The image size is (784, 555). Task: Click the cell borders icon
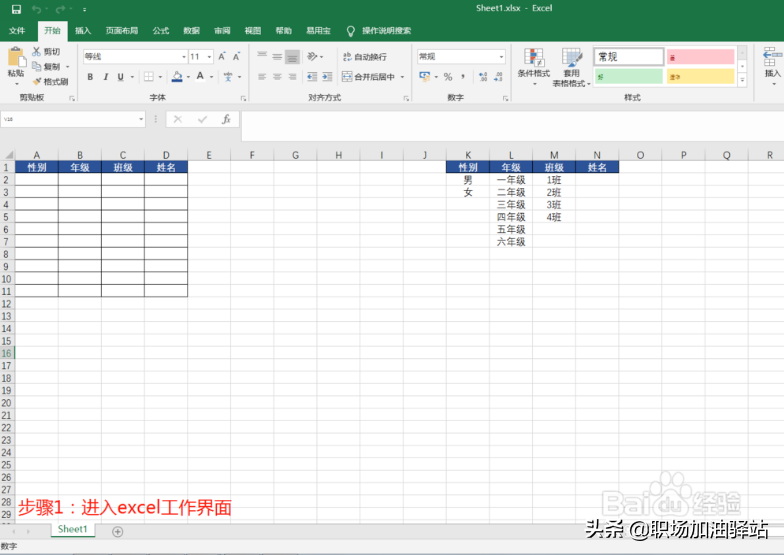coord(148,76)
